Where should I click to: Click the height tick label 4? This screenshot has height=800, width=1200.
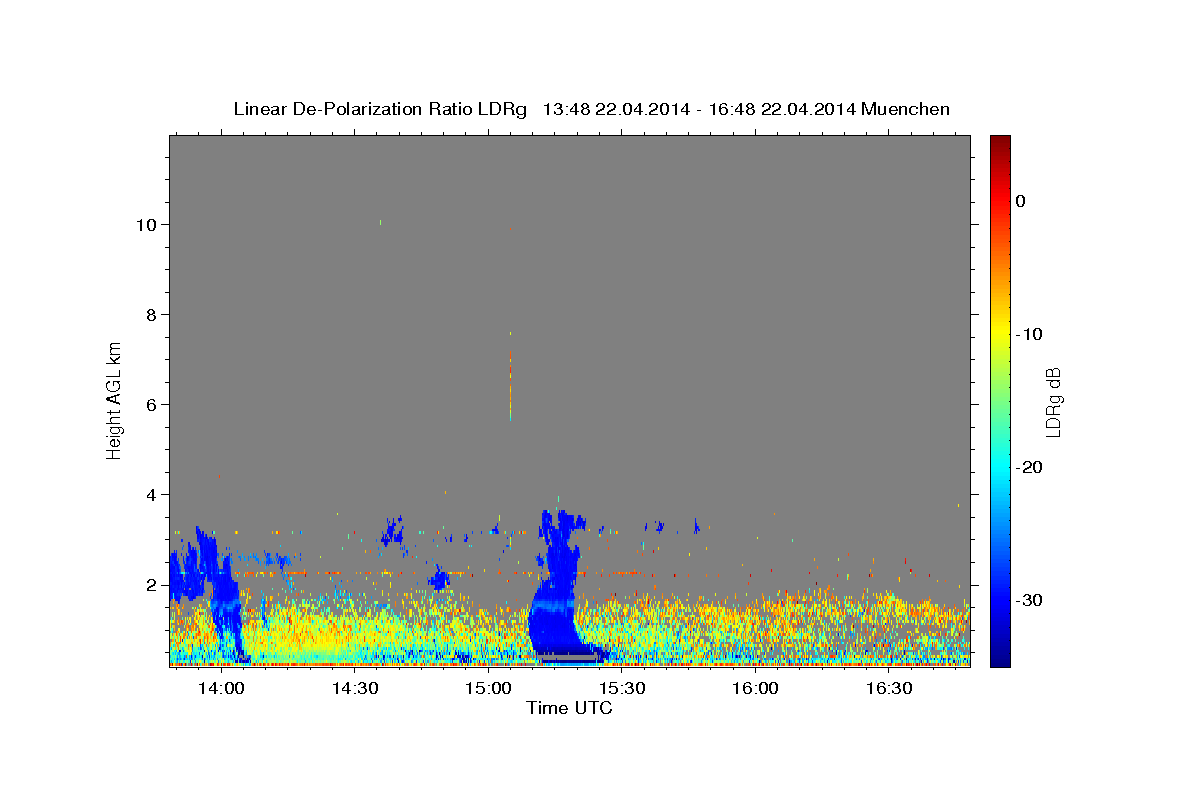[x=152, y=495]
